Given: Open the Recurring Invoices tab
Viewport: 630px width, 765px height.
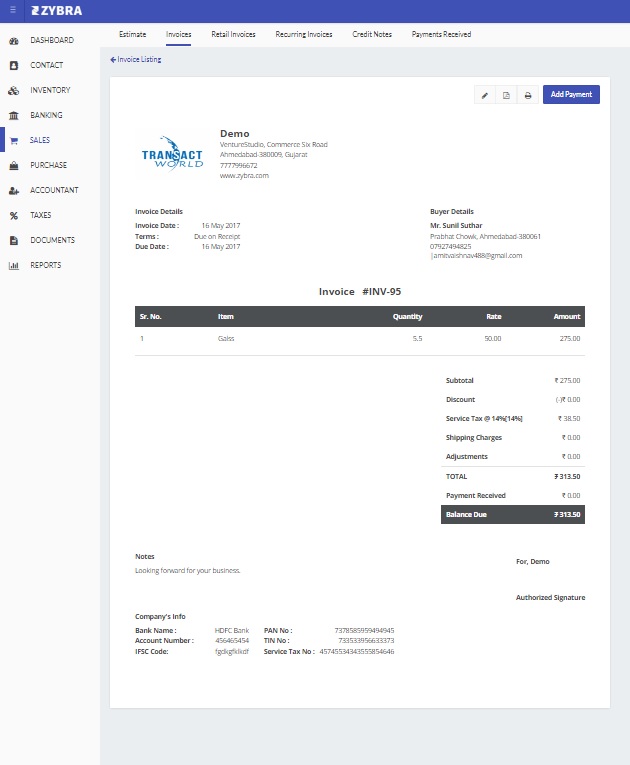Looking at the screenshot, I should point(304,34).
